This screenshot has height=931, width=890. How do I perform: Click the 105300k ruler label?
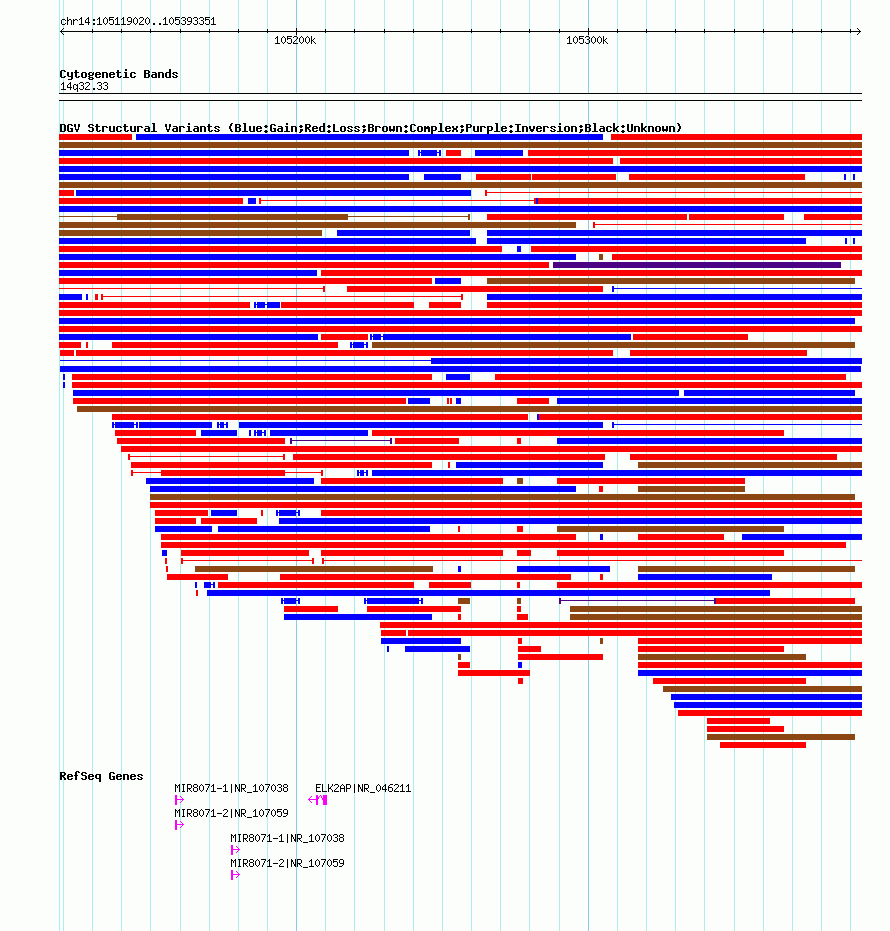coord(587,40)
